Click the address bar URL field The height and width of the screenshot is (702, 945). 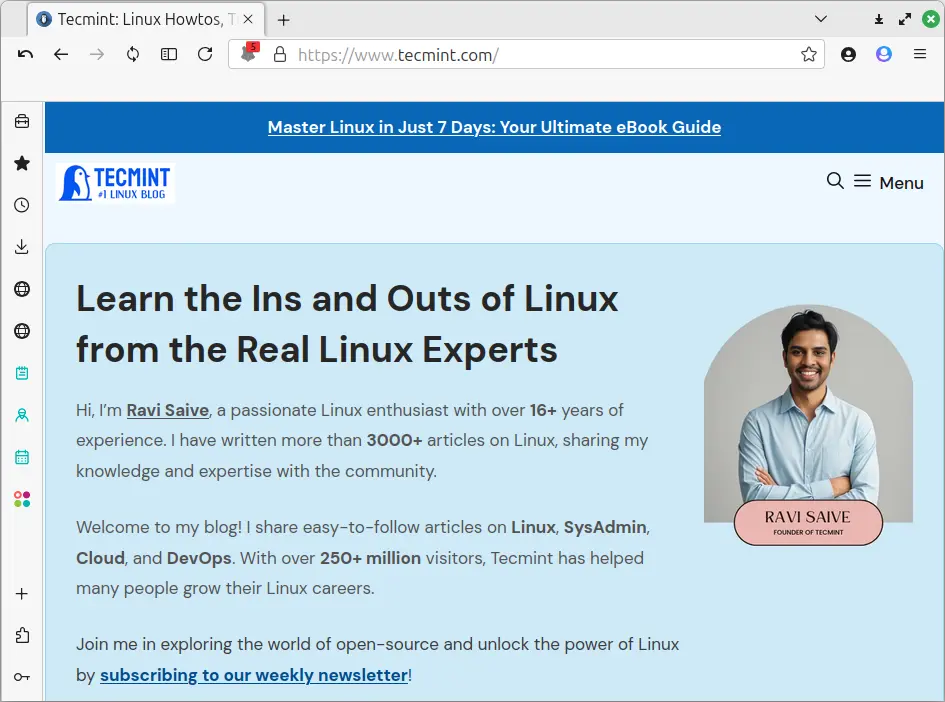tap(526, 55)
